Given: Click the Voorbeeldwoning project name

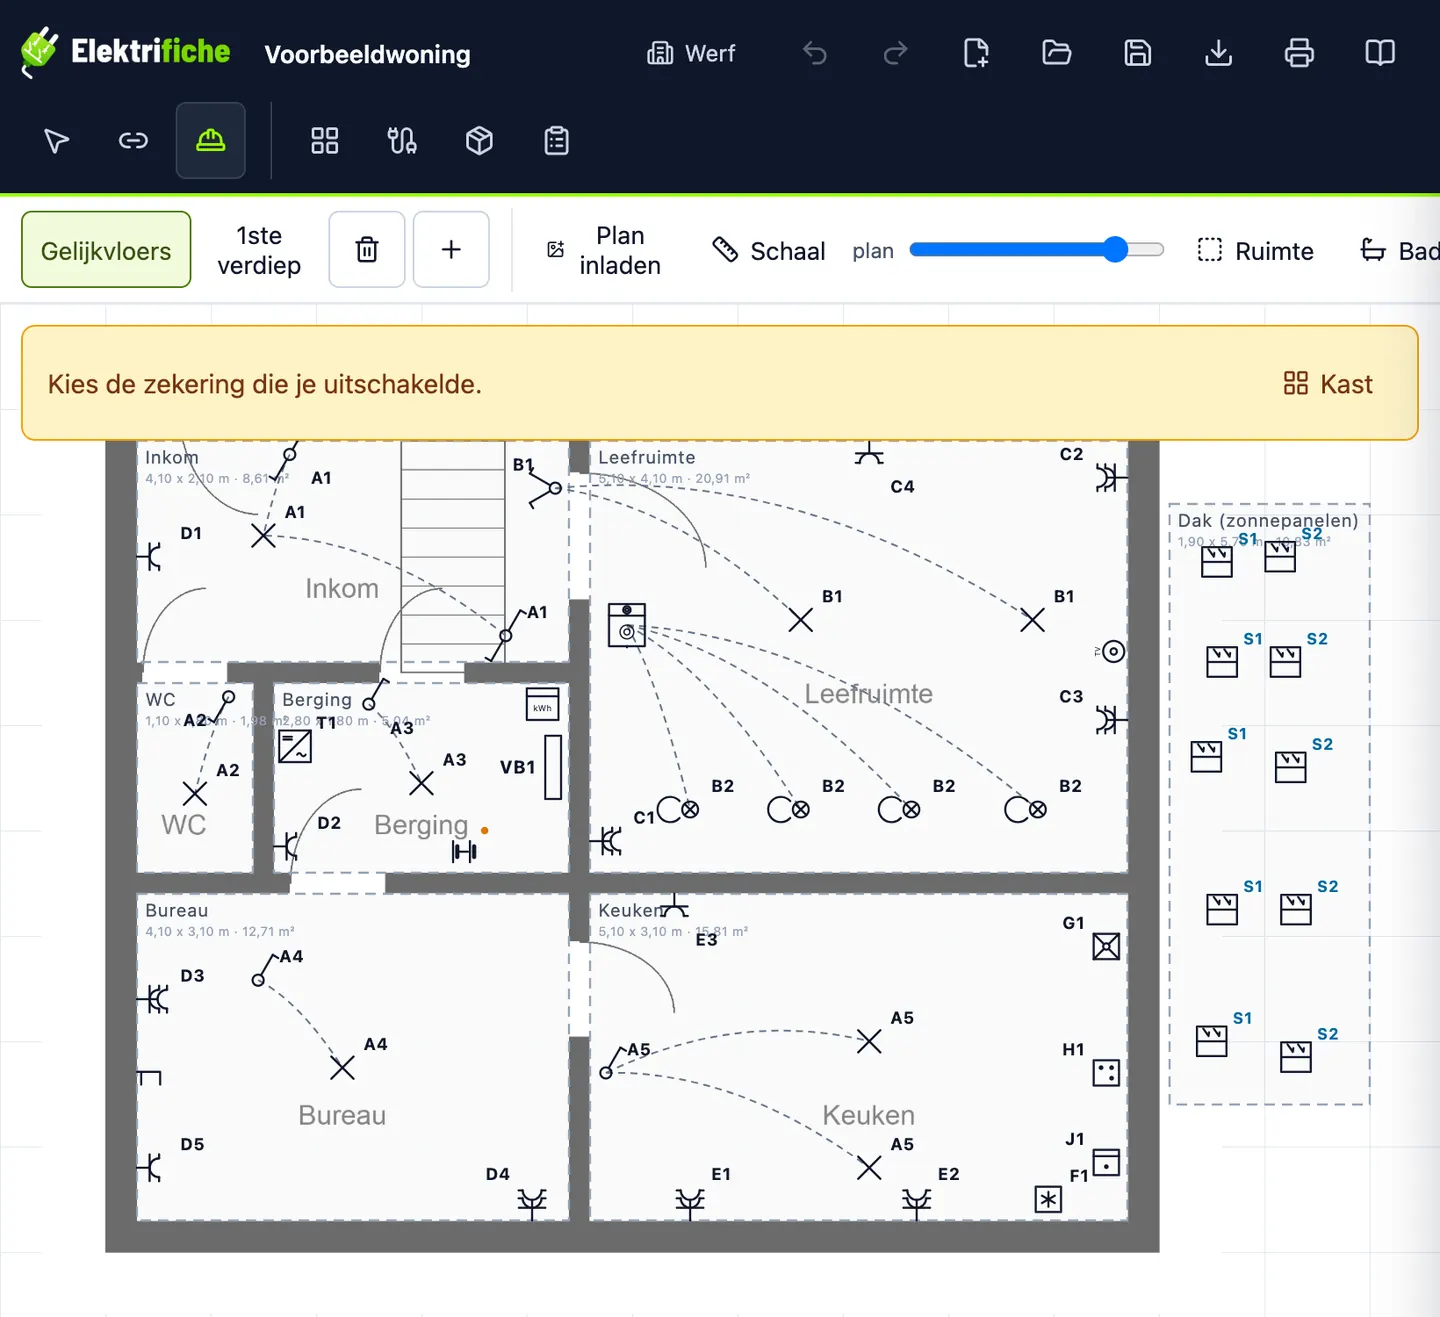Looking at the screenshot, I should point(367,54).
